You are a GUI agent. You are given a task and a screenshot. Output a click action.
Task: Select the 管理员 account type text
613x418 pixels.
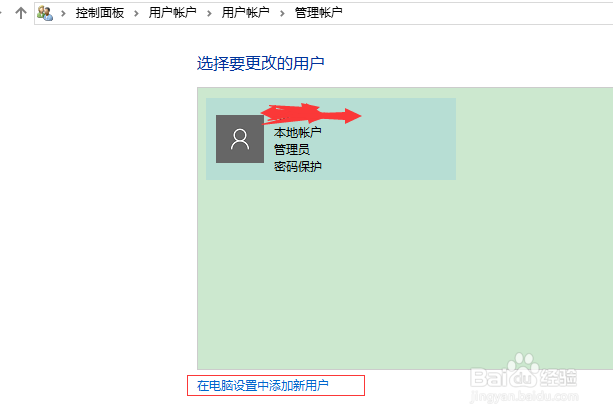[292, 149]
